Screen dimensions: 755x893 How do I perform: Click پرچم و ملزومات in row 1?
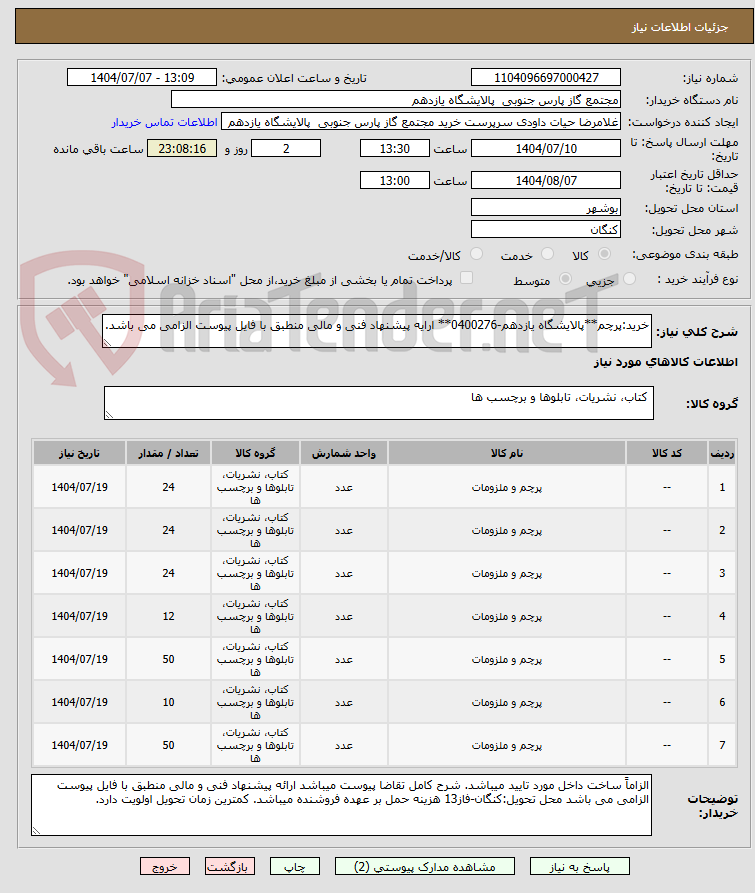click(x=507, y=488)
